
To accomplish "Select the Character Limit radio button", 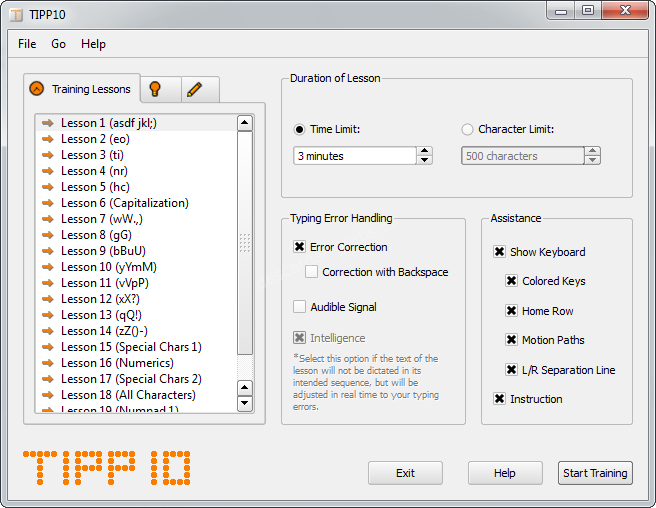I will click(467, 129).
